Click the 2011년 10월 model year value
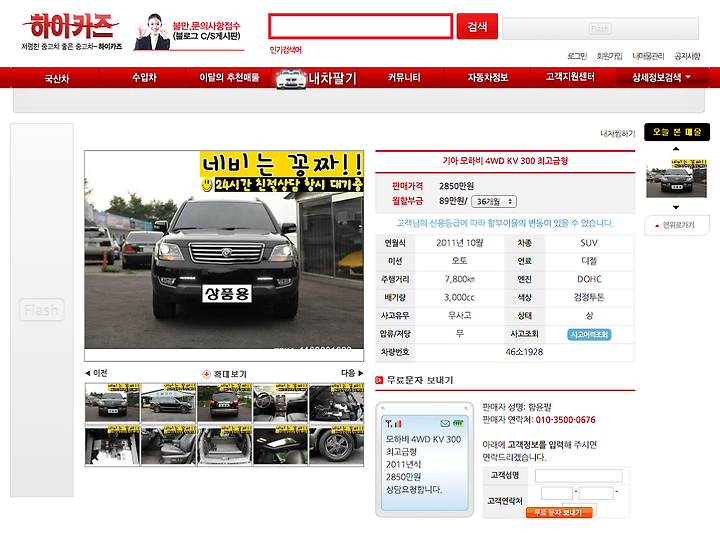The image size is (720, 533). coord(460,243)
